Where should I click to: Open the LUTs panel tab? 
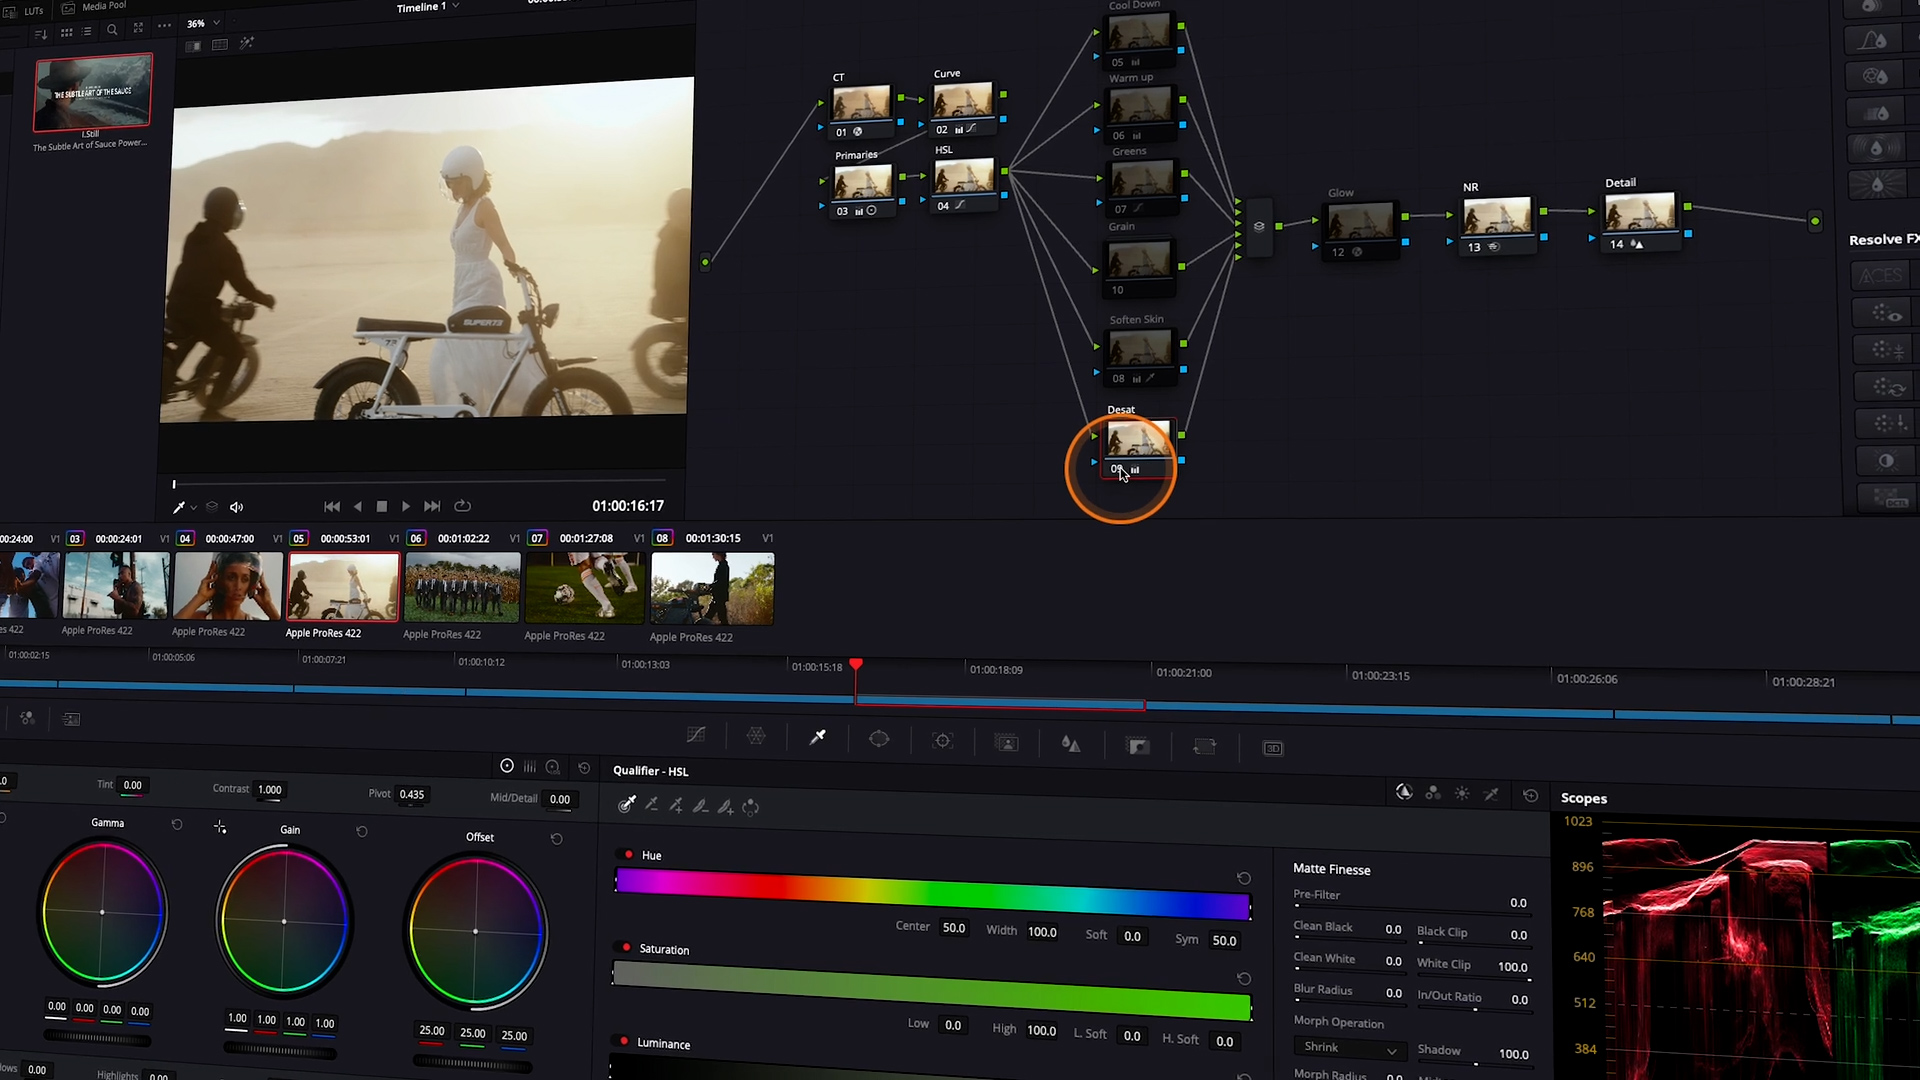(24, 11)
